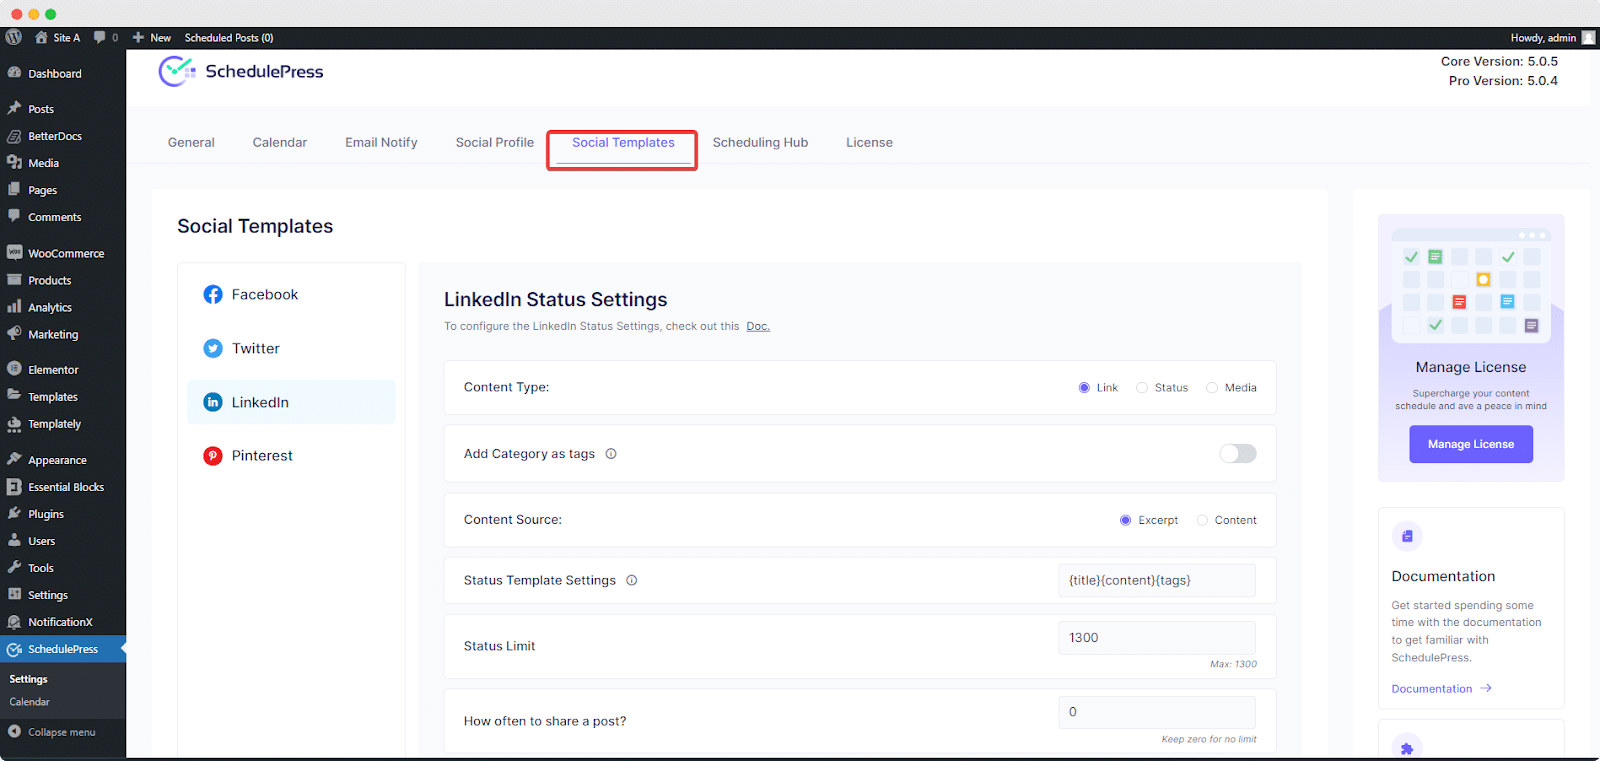This screenshot has width=1600, height=761.
Task: Click the Documentation card icon
Action: click(1407, 536)
